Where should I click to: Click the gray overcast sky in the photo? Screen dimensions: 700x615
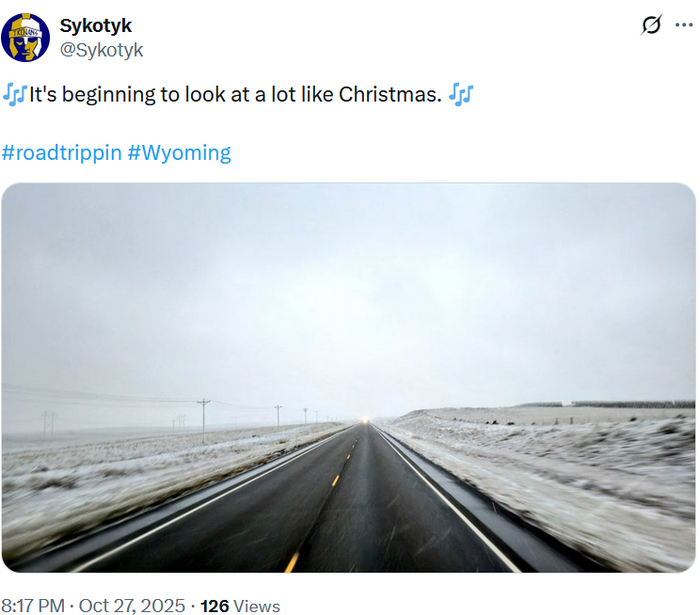[348, 280]
